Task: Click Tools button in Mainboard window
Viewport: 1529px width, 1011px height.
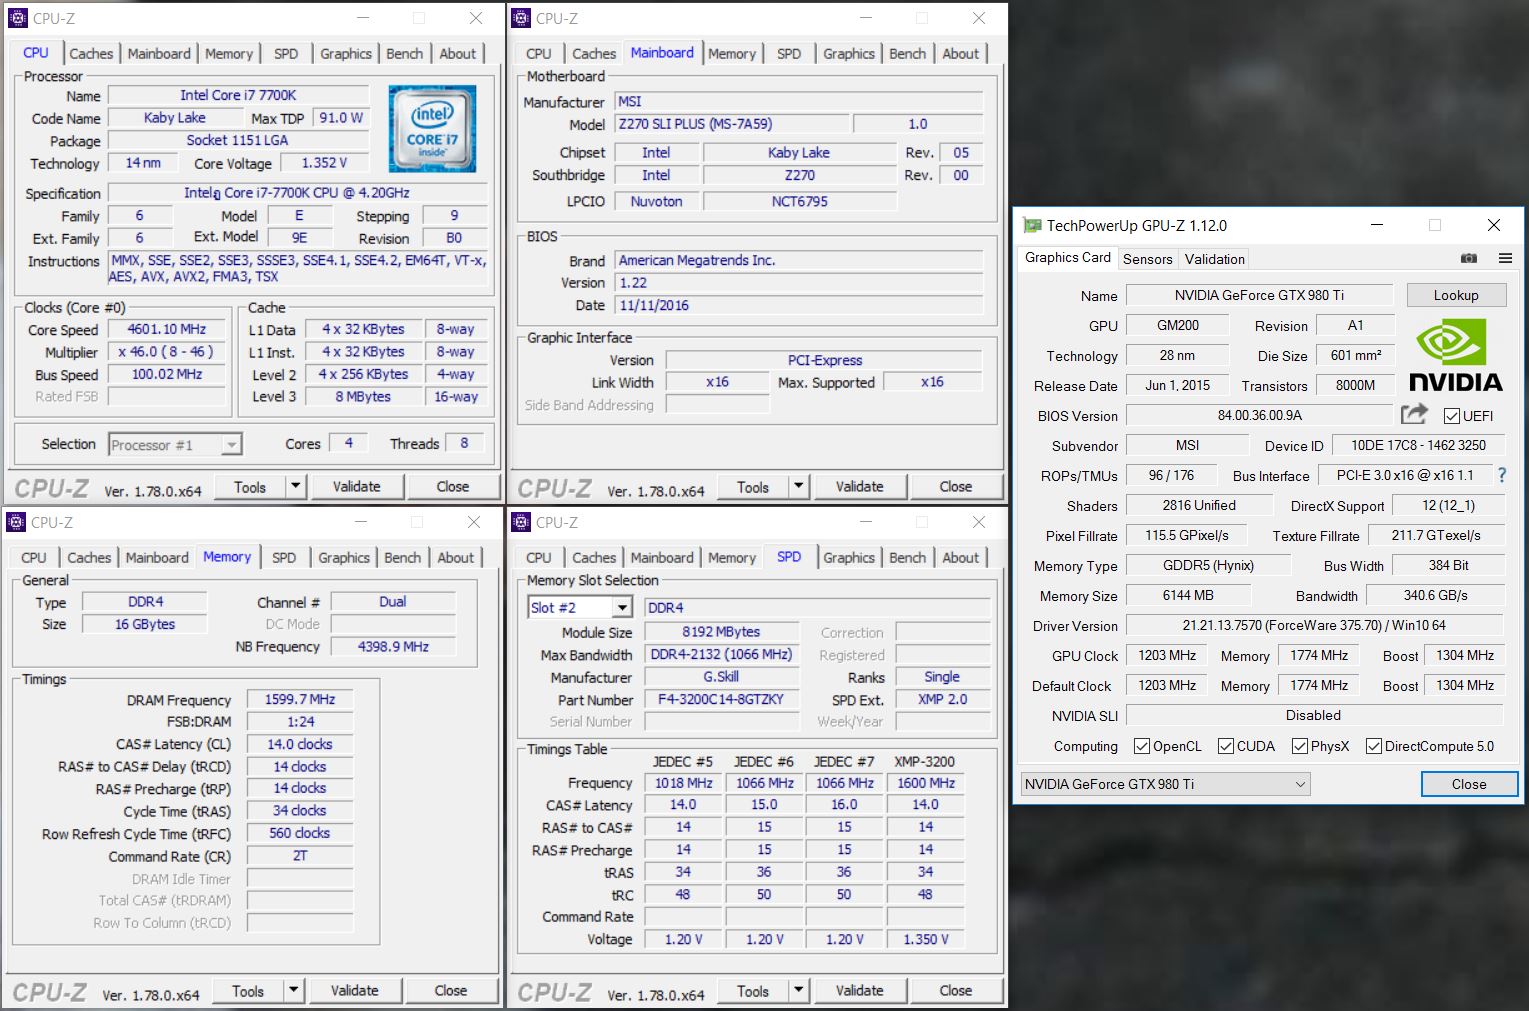Action: [753, 486]
